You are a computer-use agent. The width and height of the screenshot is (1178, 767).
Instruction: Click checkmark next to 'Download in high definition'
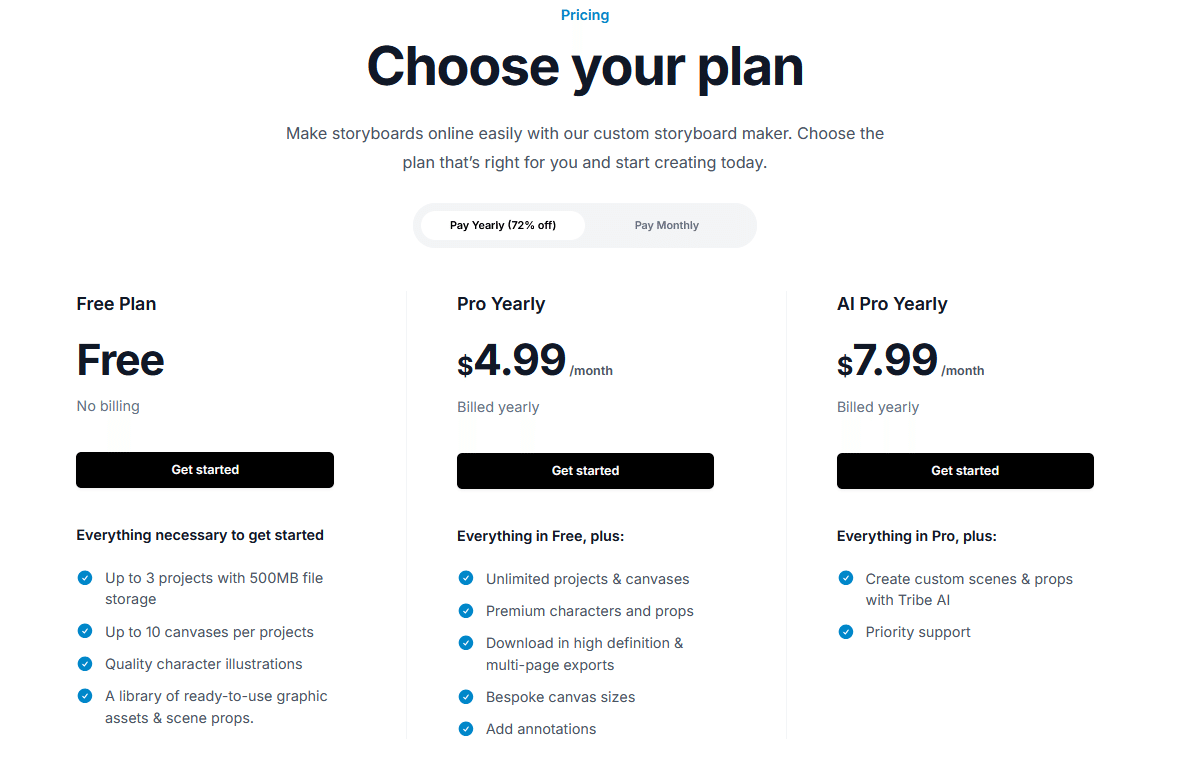(x=466, y=642)
